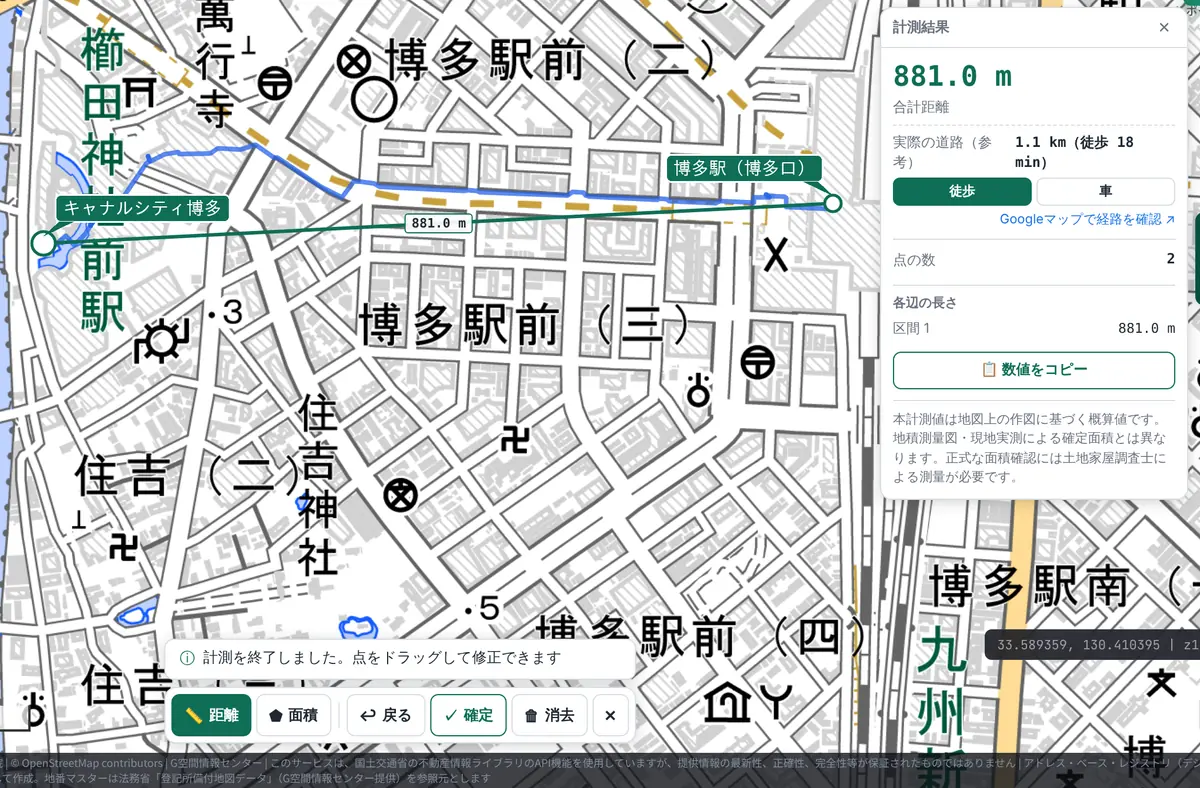Image resolution: width=1200 pixels, height=788 pixels.
Task: Click the 合計距離 label in results panel
Action: point(921,106)
